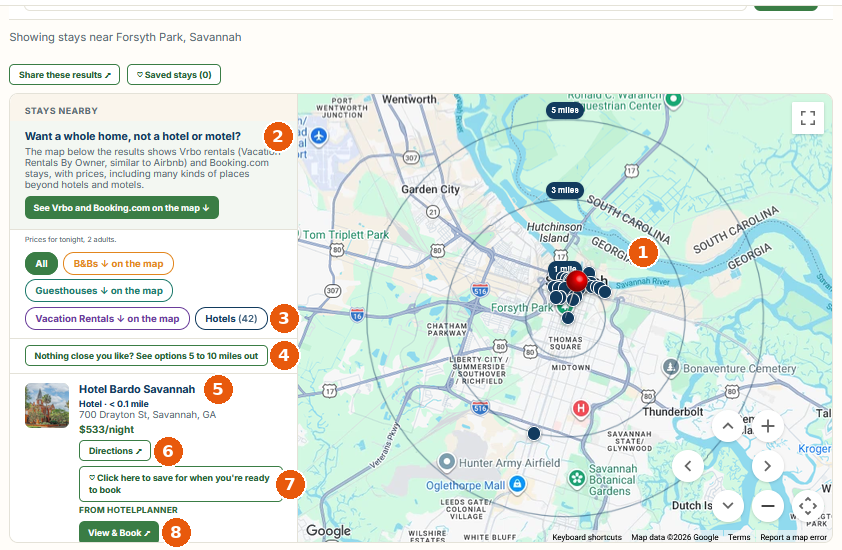
Task: Click the '$533/night' price text
Action: point(106,429)
